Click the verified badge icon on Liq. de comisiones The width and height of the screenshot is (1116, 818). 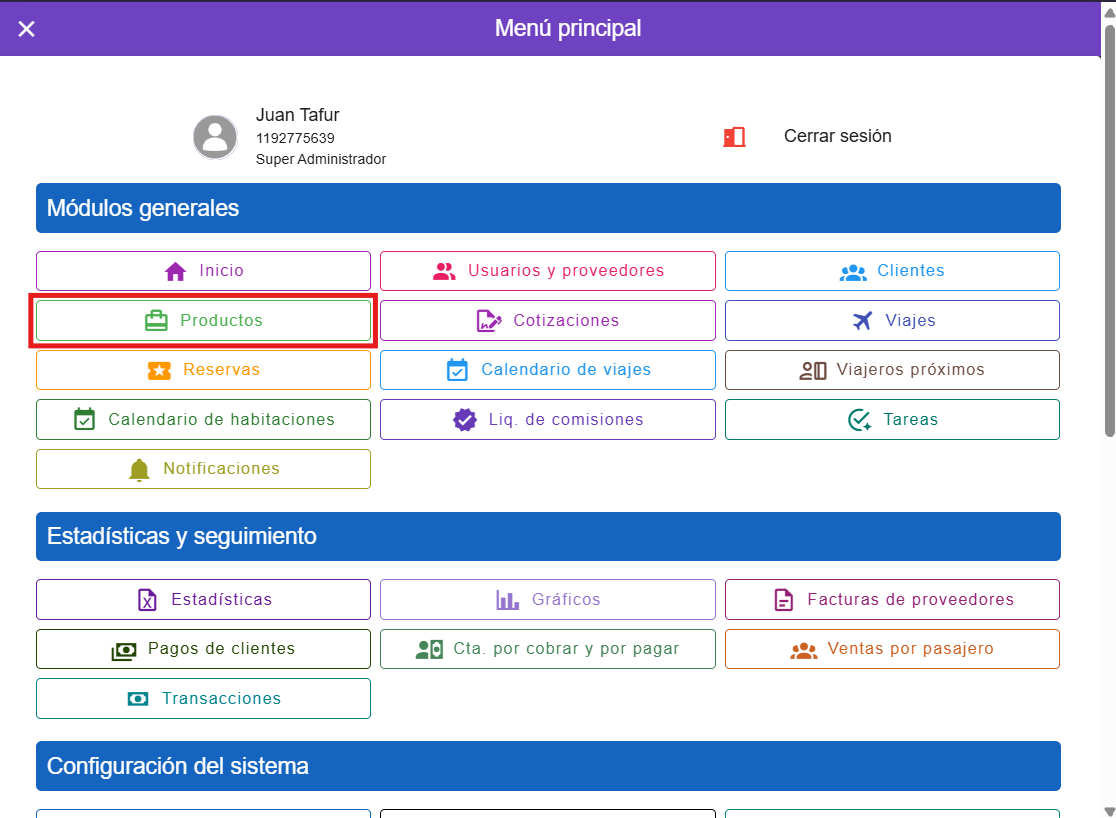click(465, 420)
